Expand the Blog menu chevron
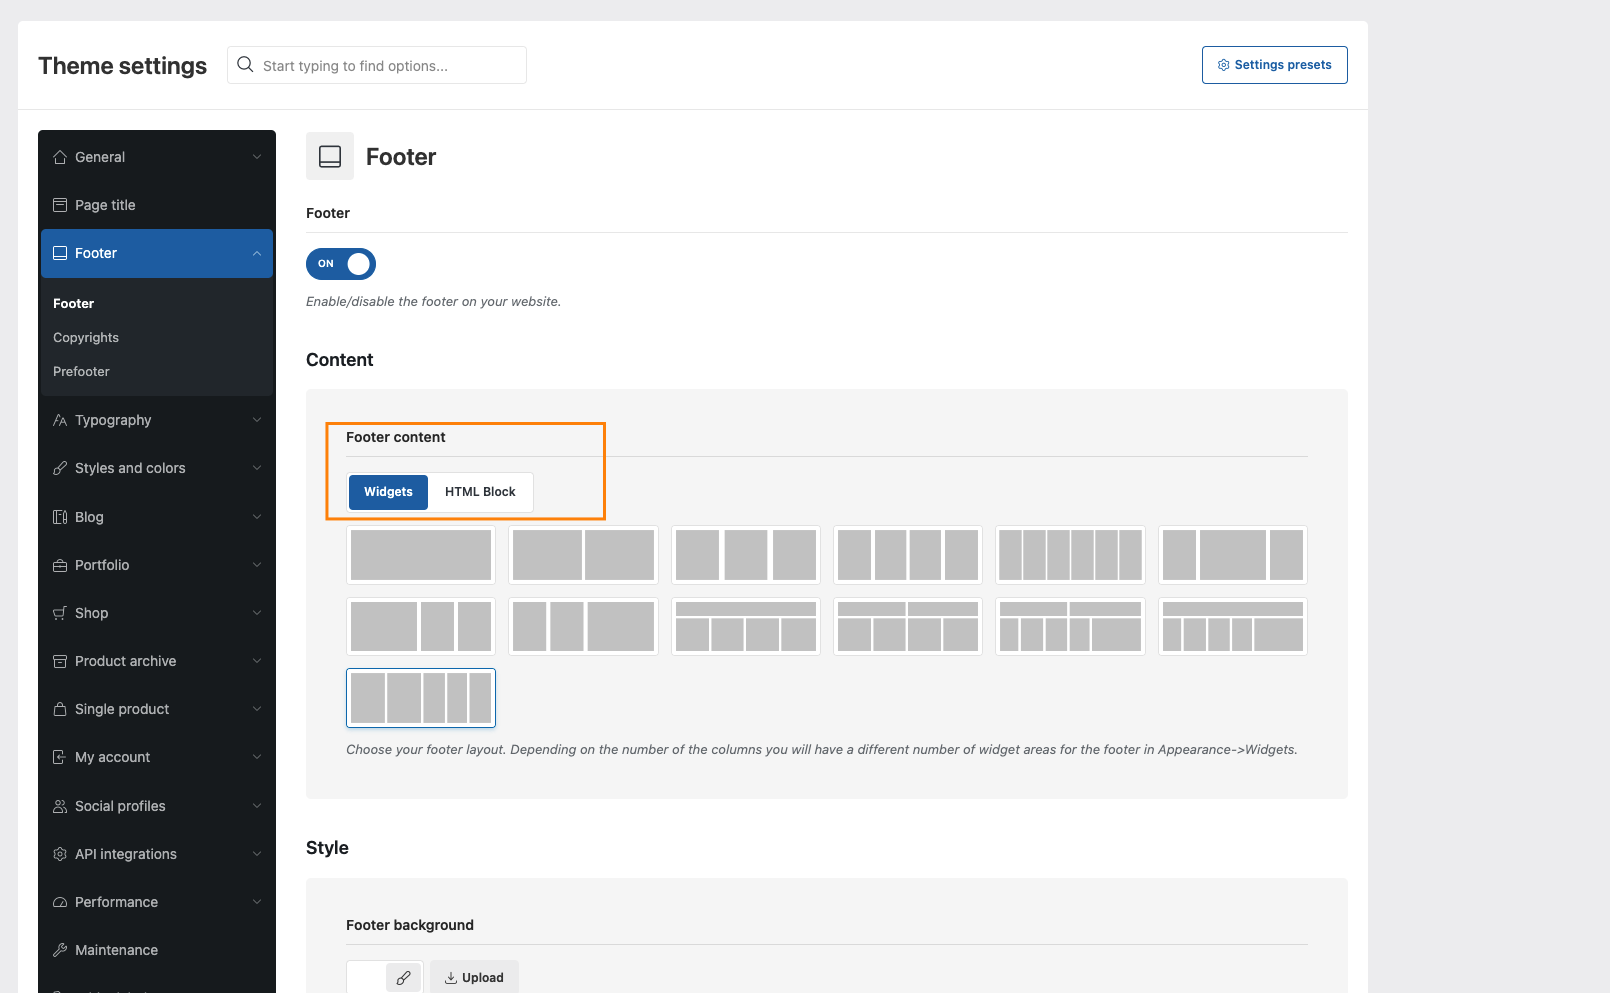This screenshot has width=1610, height=993. [x=257, y=517]
